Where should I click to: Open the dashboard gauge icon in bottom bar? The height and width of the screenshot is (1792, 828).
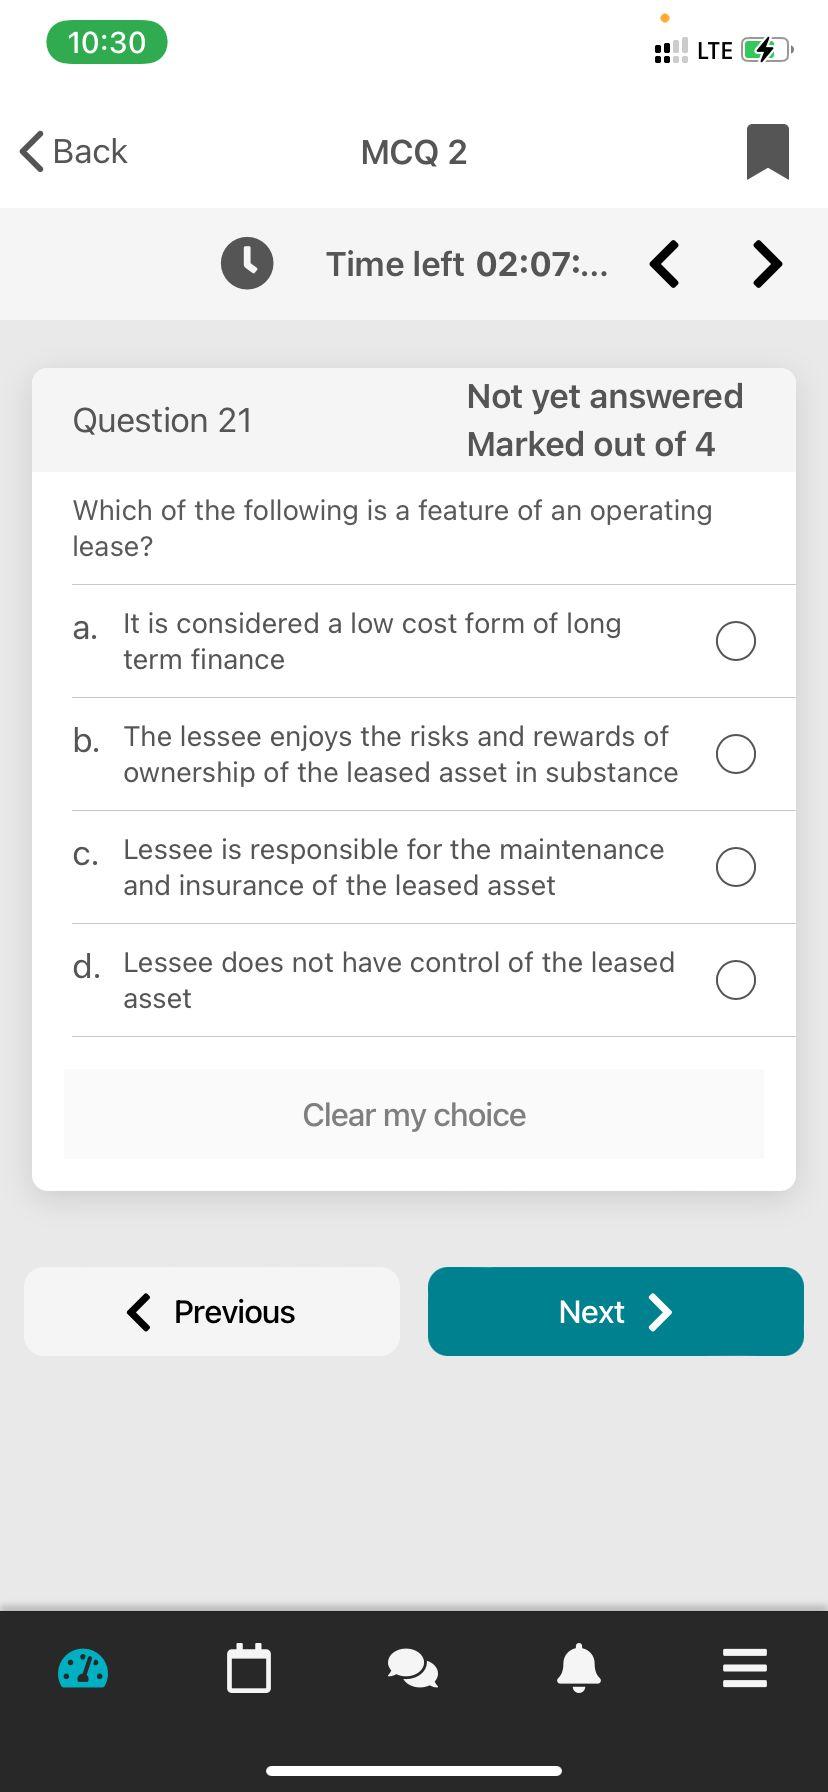[x=83, y=1669]
